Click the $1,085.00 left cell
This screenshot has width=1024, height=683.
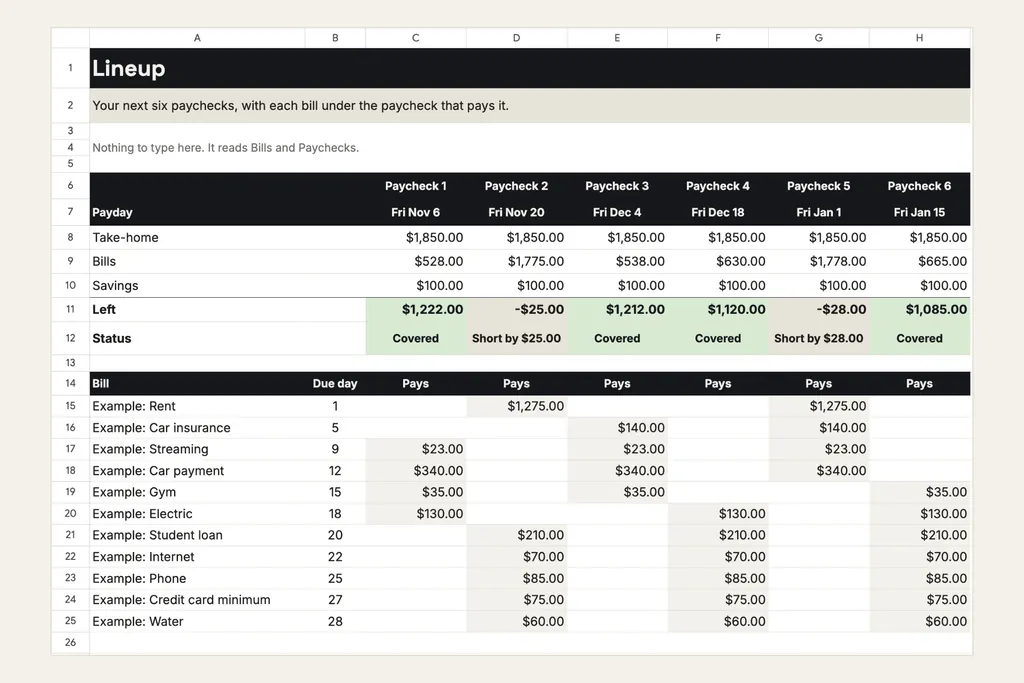tap(920, 310)
